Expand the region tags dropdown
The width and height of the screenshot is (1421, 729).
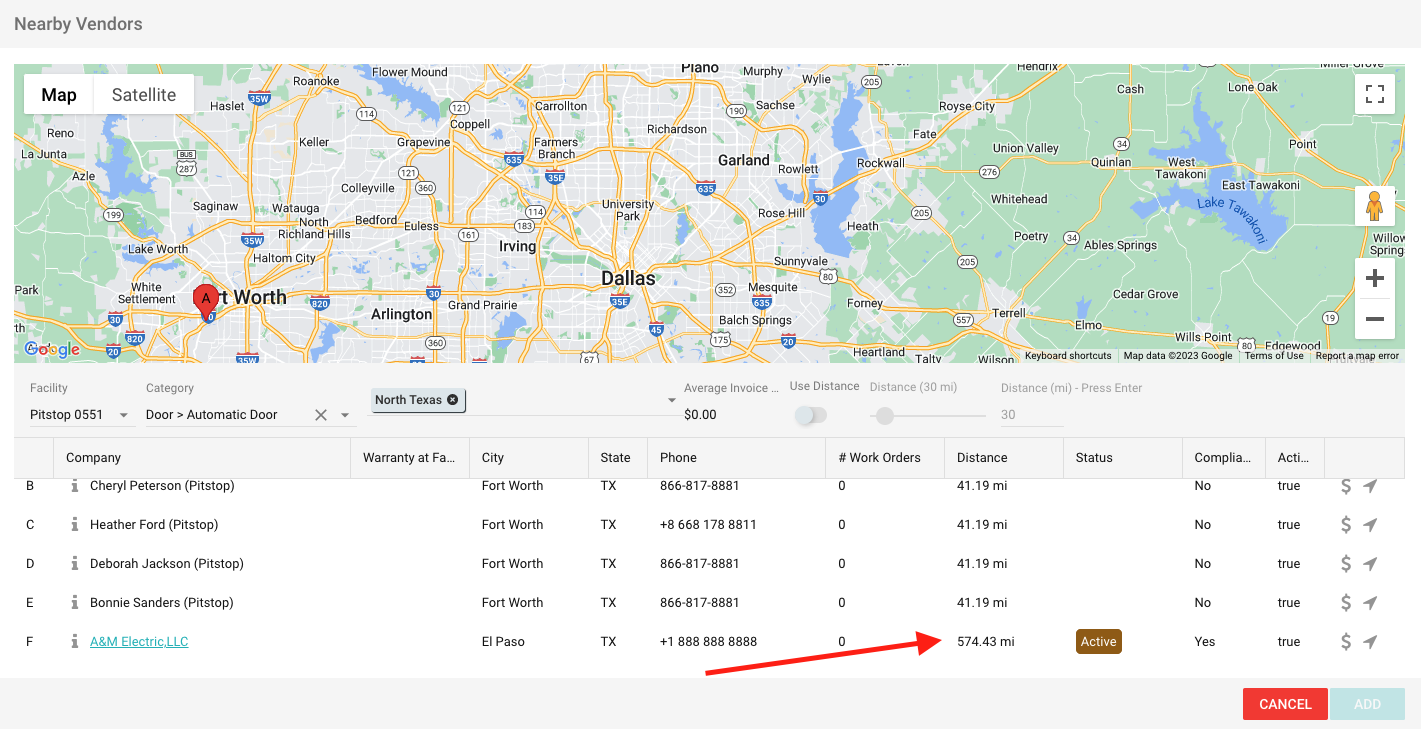672,401
